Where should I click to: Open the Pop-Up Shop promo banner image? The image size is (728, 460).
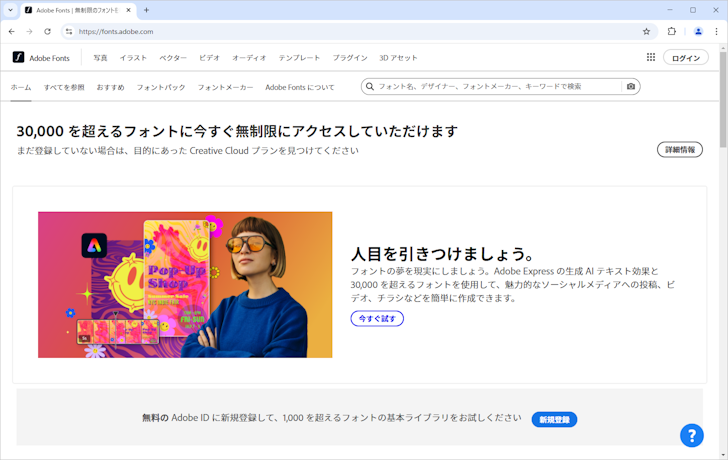coord(185,285)
